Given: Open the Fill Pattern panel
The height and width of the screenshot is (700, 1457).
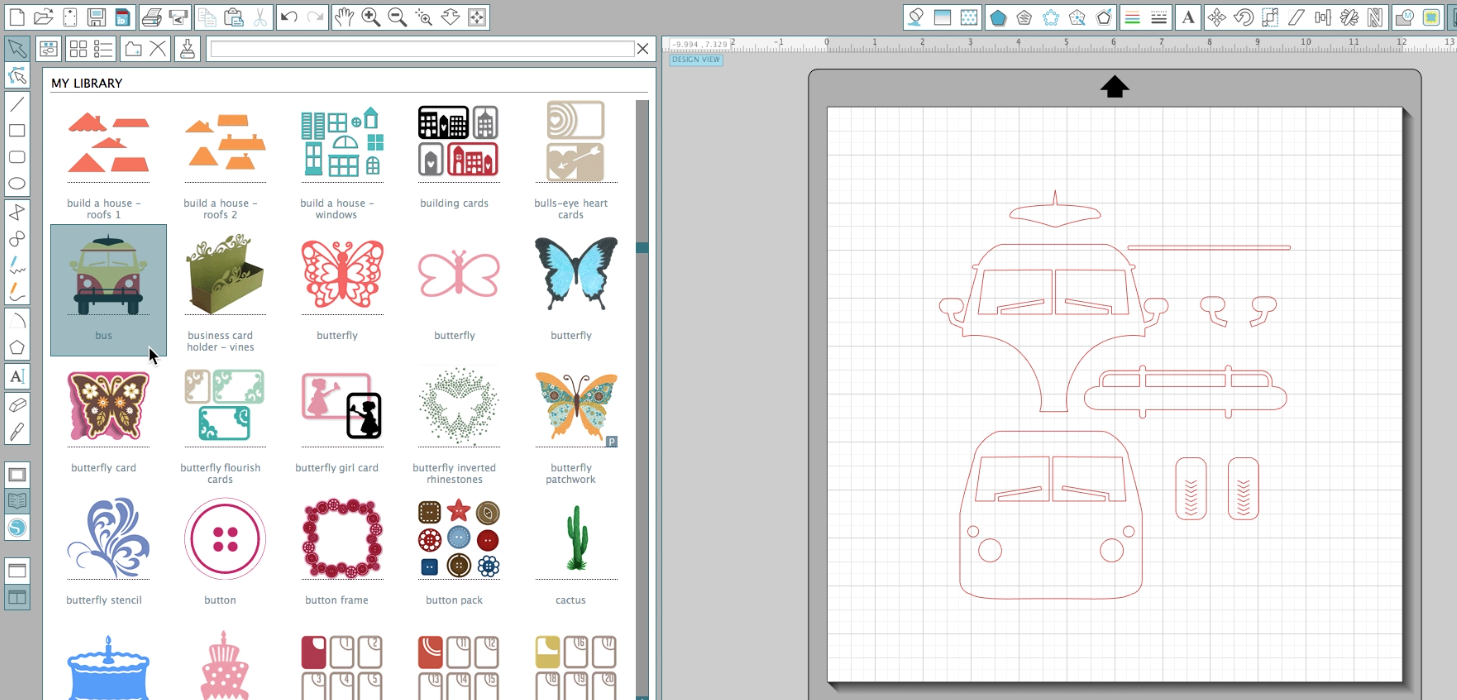Looking at the screenshot, I should [x=968, y=17].
